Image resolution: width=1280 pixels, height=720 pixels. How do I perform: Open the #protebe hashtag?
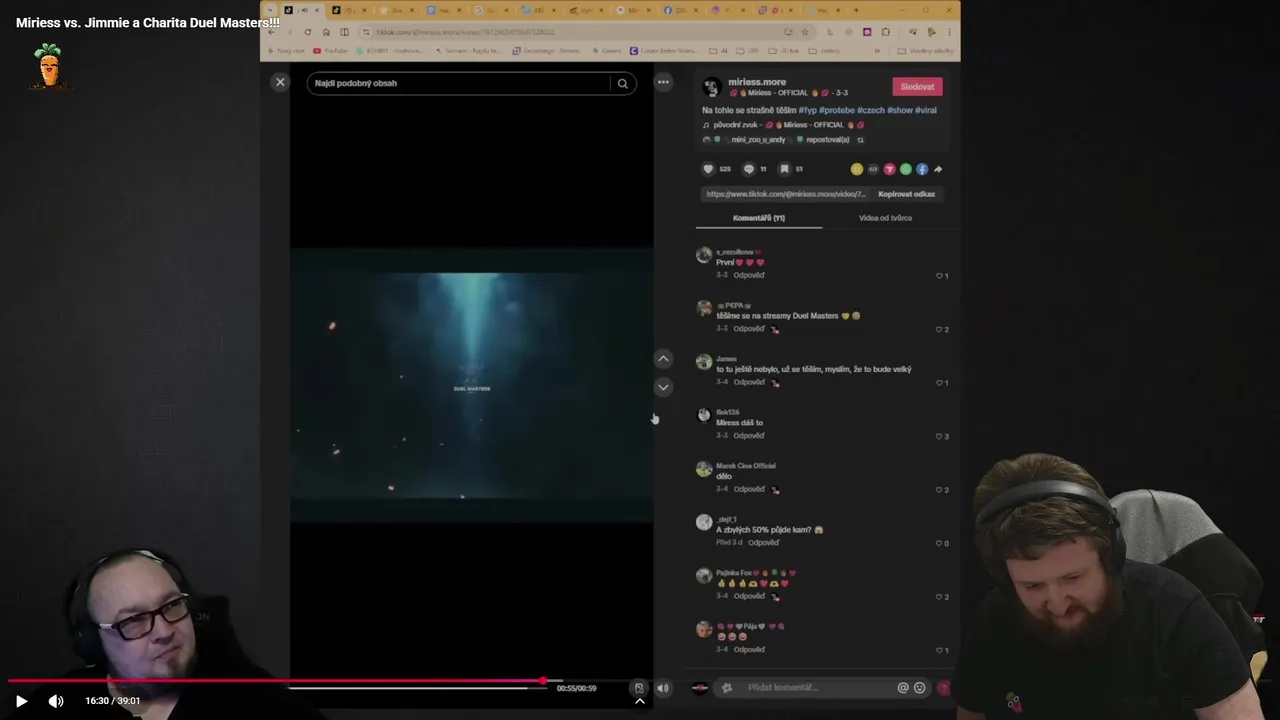[837, 110]
